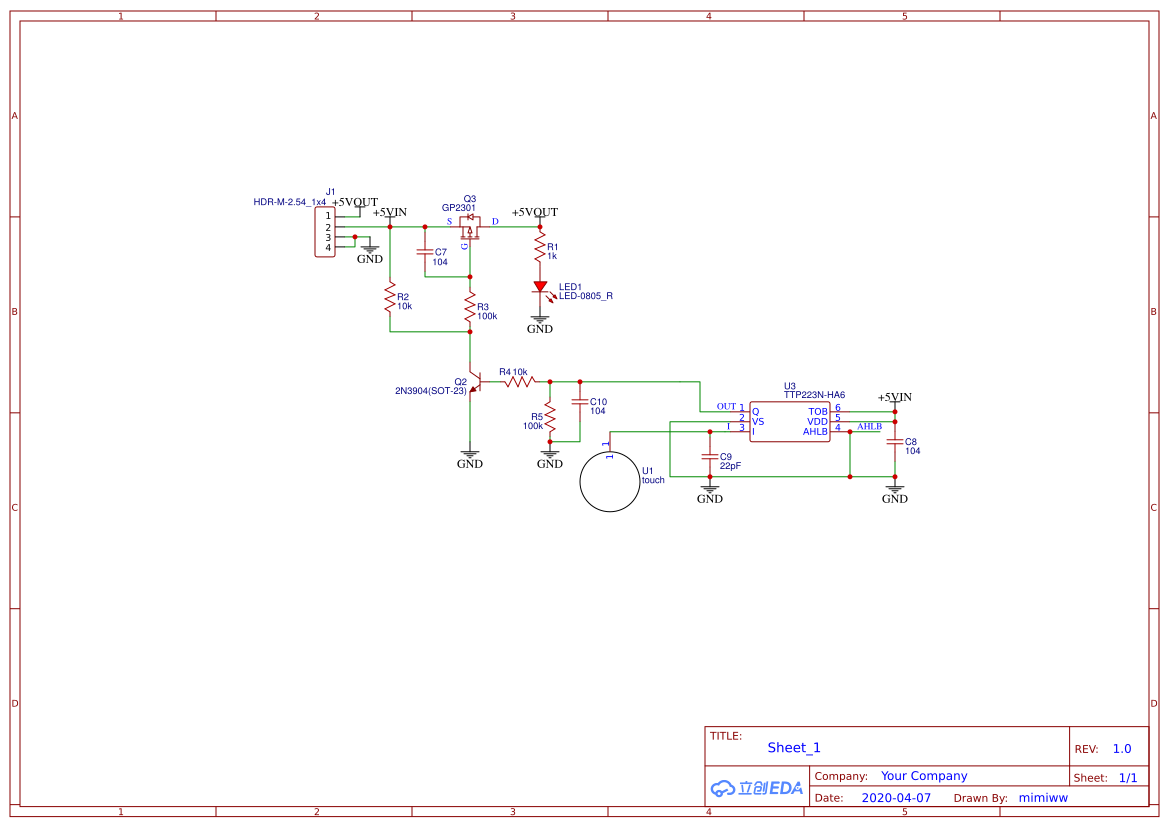Select the date 2020-04-07 field
This screenshot has width=1169, height=827.
coord(896,798)
